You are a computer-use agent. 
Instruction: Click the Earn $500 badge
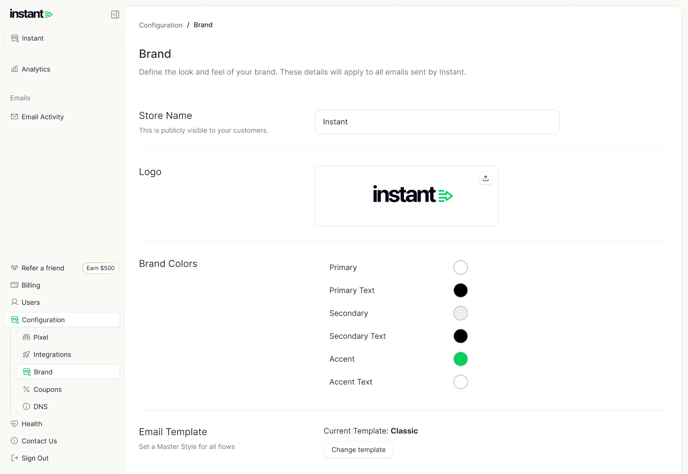100,268
